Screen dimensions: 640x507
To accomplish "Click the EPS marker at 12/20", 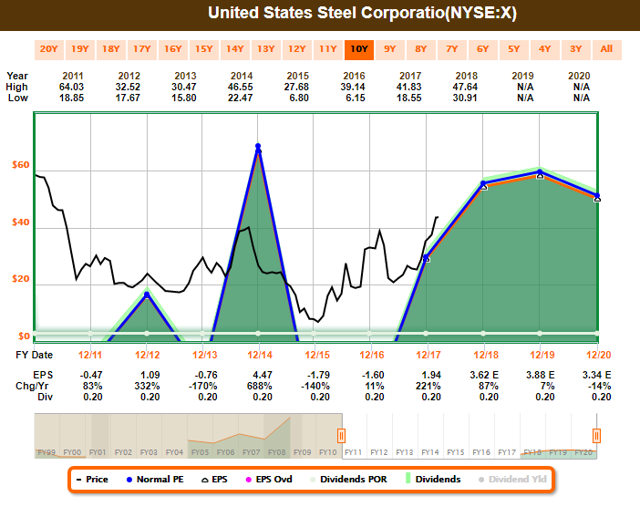I will (x=597, y=199).
